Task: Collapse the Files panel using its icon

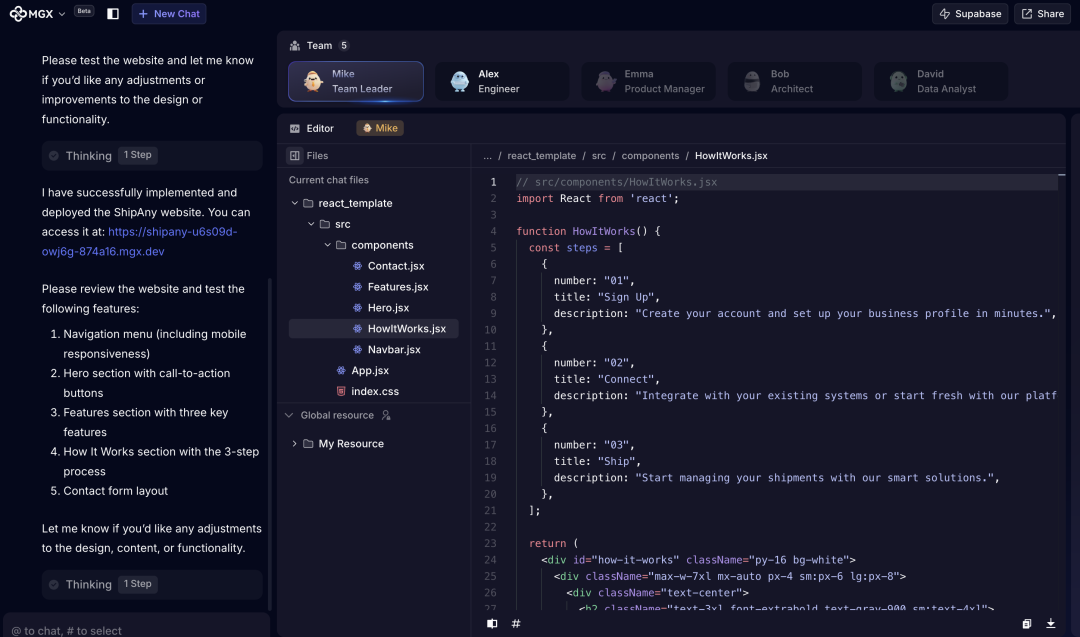Action: tap(294, 156)
